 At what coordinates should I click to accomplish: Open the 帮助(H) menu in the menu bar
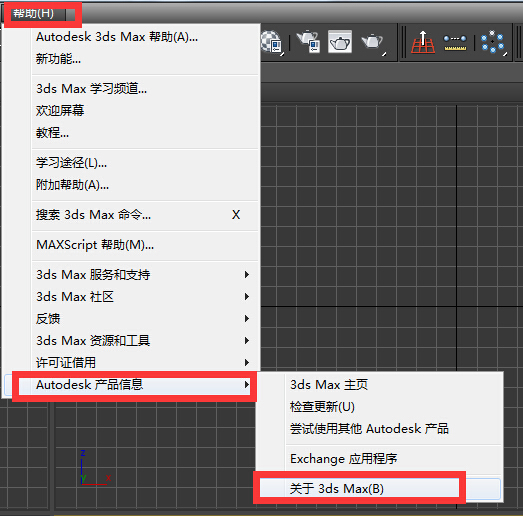(33, 14)
